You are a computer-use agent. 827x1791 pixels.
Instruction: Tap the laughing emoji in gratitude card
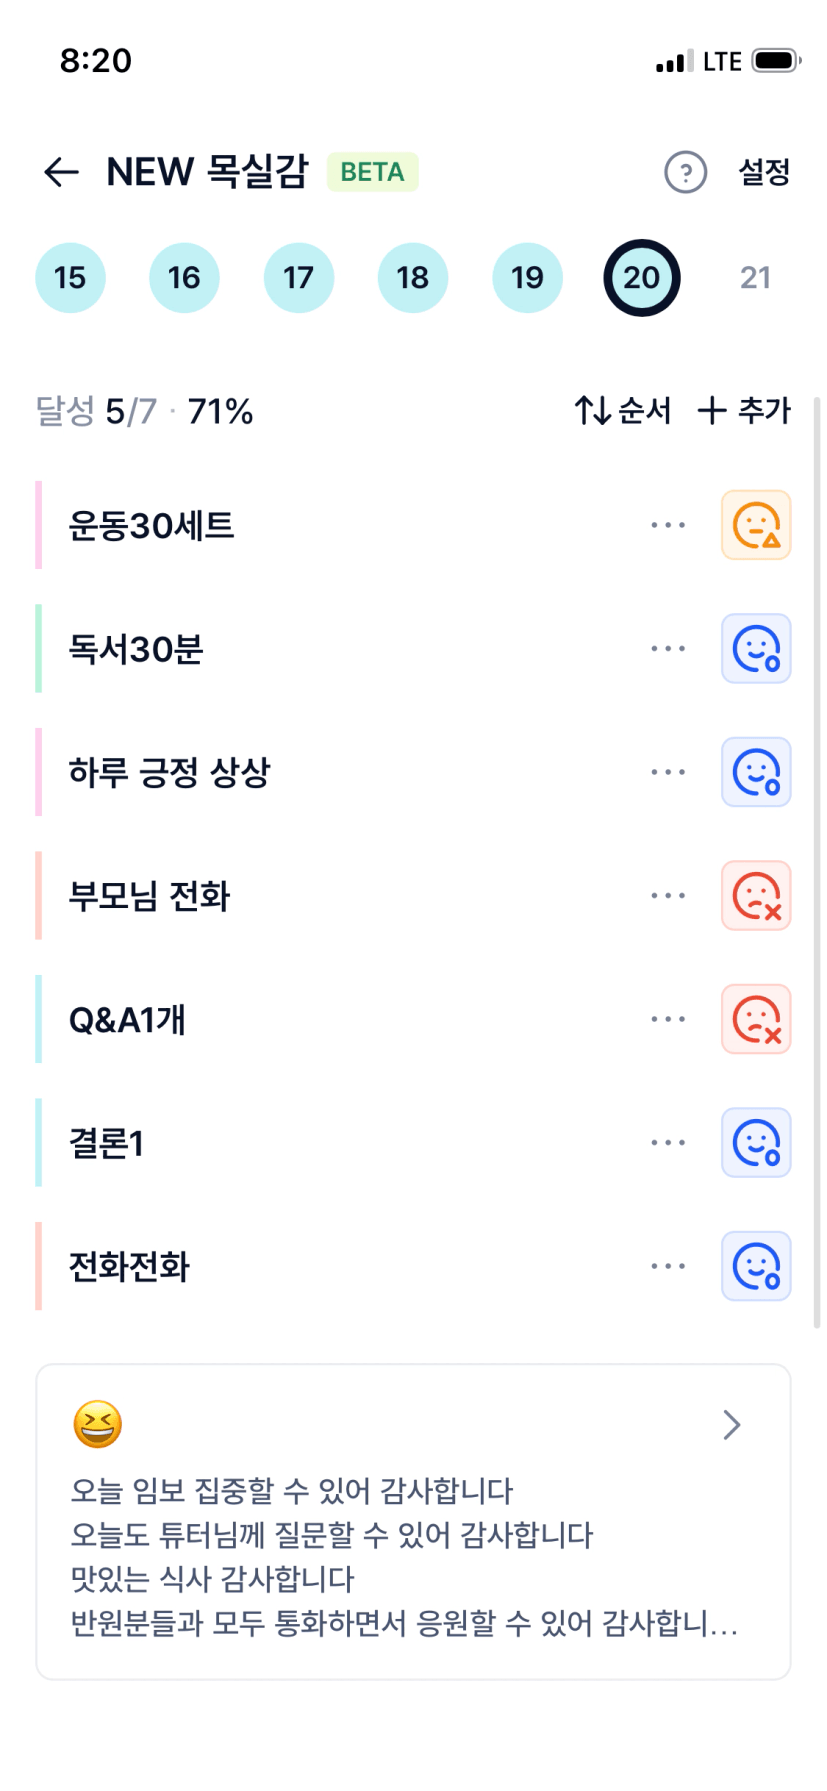coord(97,1424)
